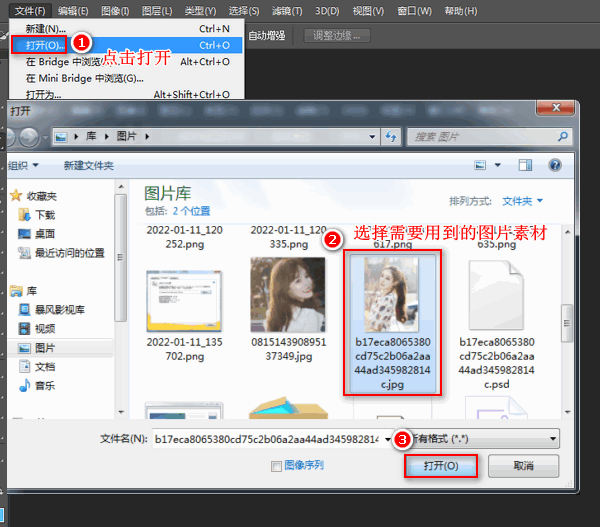This screenshot has height=527, width=600.
Task: Click the 调整边缘... button
Action: pos(337,36)
